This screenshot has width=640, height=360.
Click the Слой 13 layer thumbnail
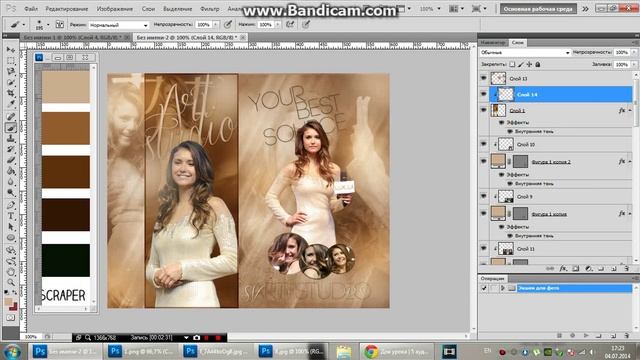pyautogui.click(x=498, y=78)
